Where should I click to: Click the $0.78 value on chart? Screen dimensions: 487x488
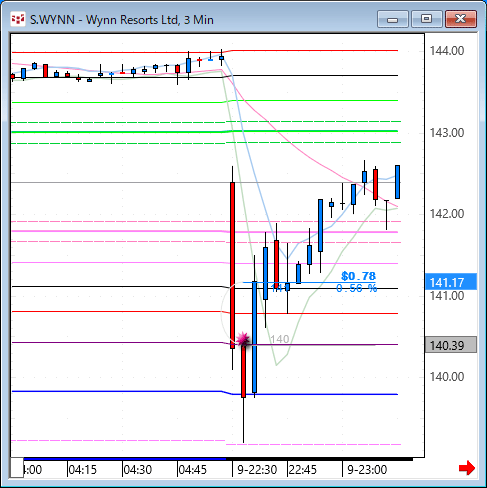coord(358,276)
